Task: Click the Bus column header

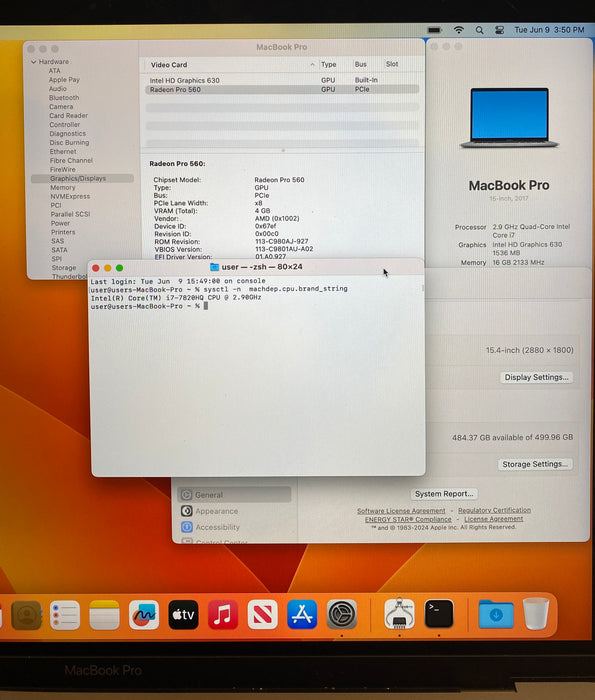Action: (x=361, y=64)
